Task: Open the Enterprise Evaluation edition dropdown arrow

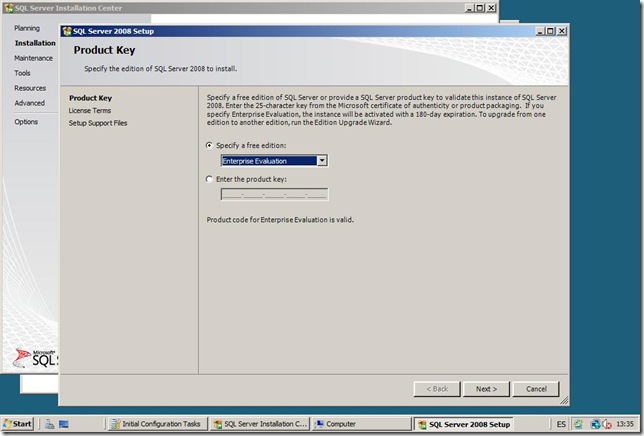Action: (x=322, y=161)
